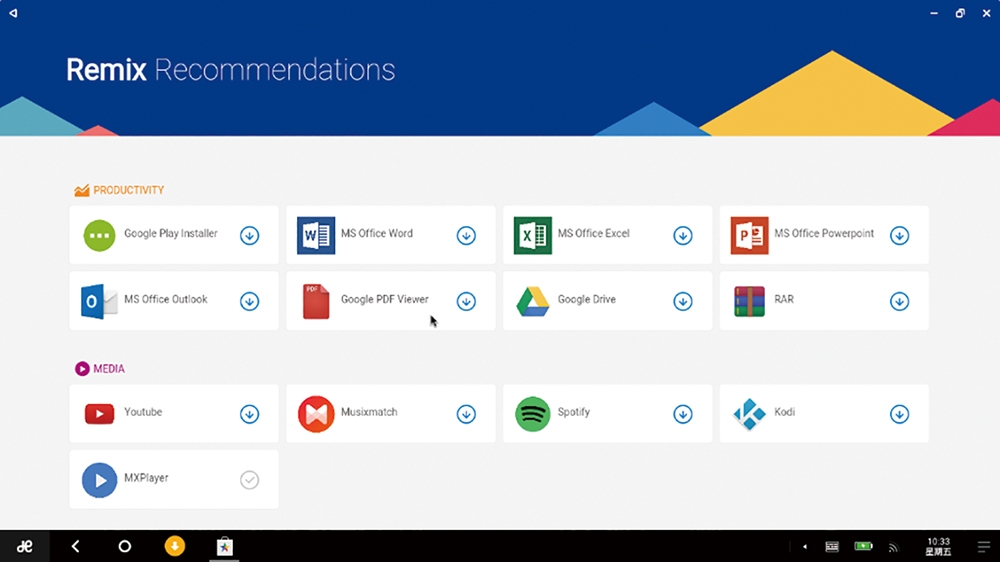Select the Kodi label text

784,412
